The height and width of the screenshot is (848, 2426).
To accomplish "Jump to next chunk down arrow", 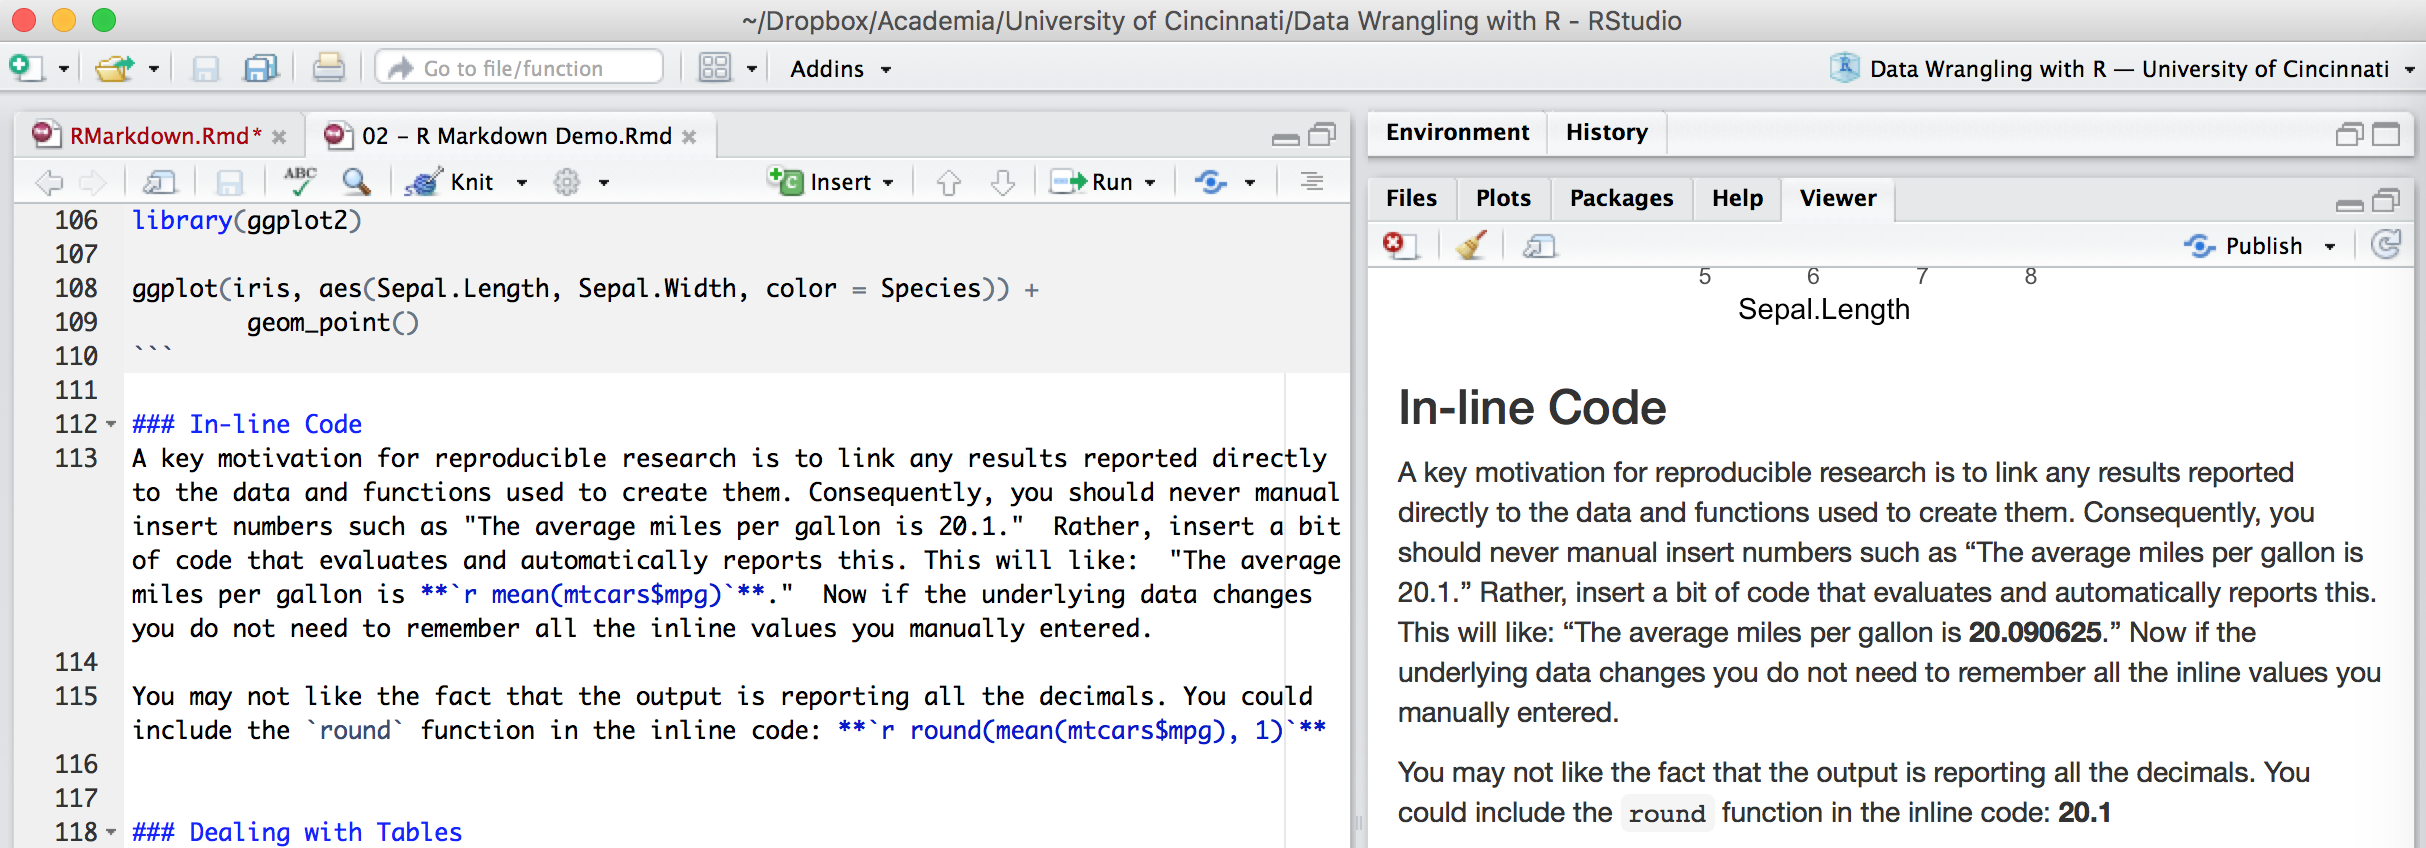I will click(1003, 182).
